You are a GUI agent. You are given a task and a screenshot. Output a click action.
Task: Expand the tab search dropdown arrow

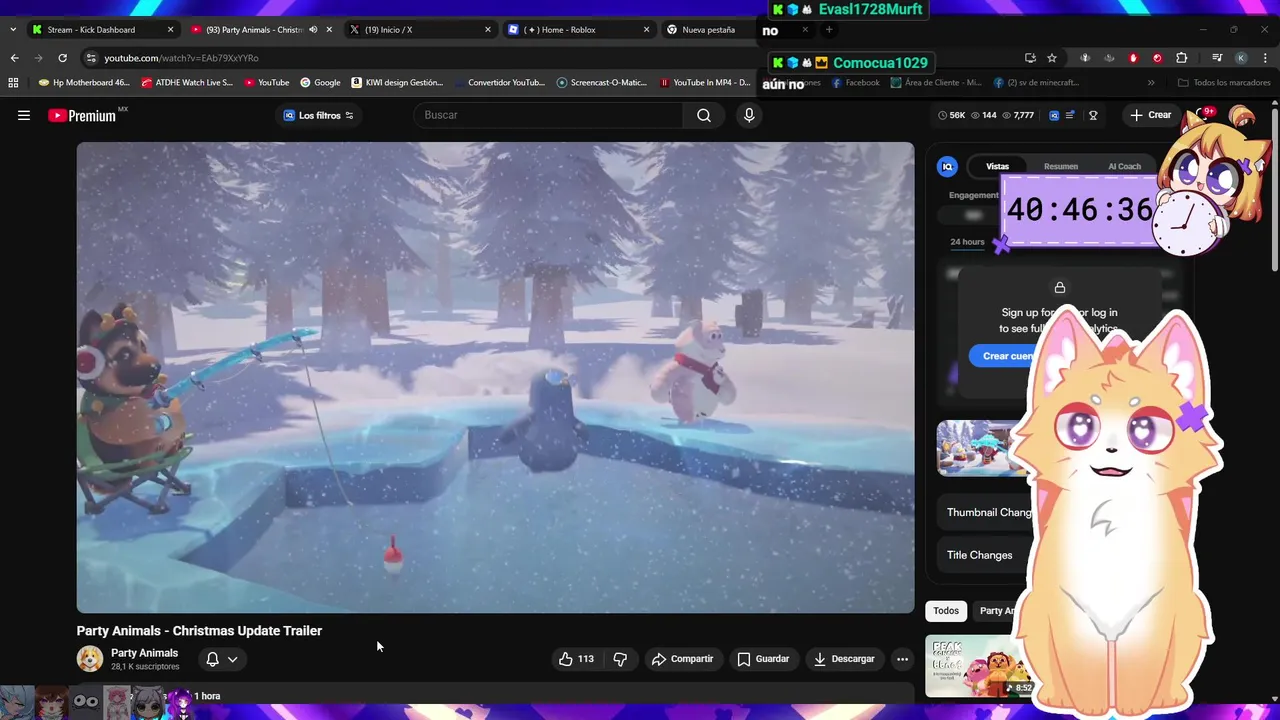tap(12, 30)
